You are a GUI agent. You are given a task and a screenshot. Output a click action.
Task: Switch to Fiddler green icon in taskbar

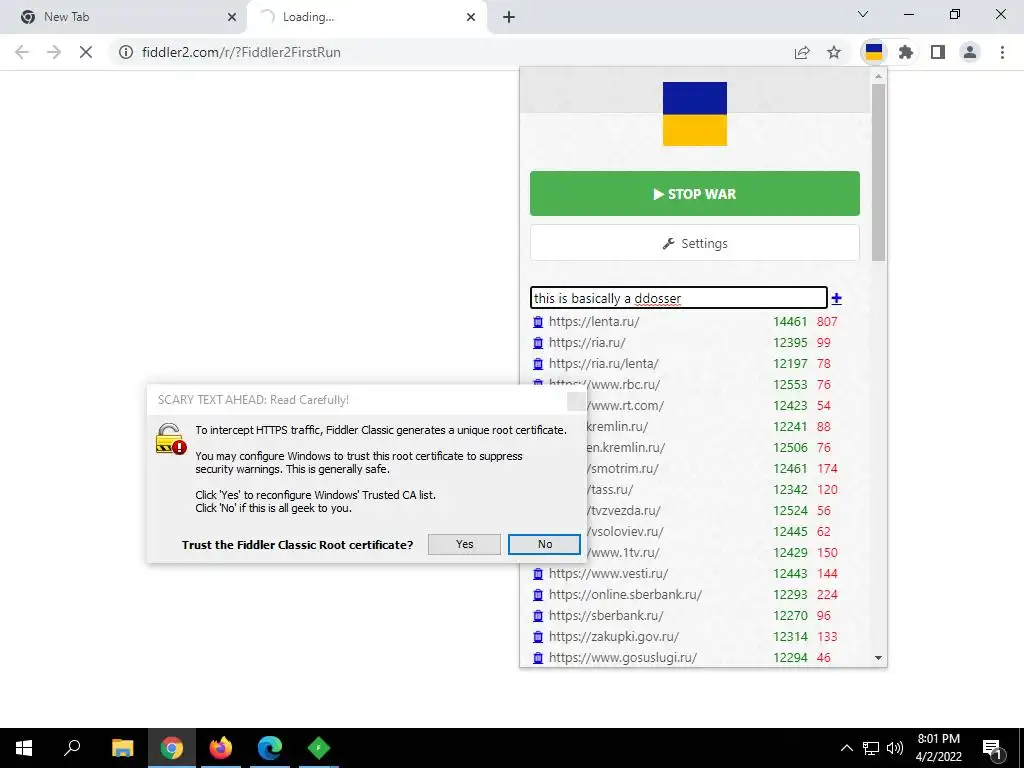coord(319,748)
